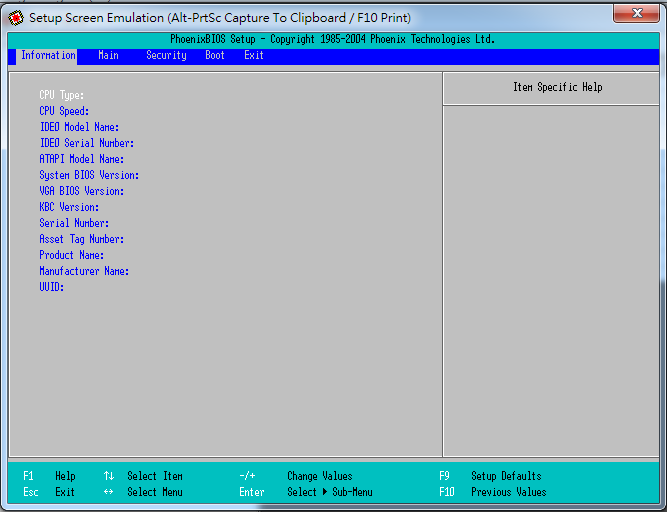667x512 pixels.
Task: Select the CPU Type field
Action: 62,95
